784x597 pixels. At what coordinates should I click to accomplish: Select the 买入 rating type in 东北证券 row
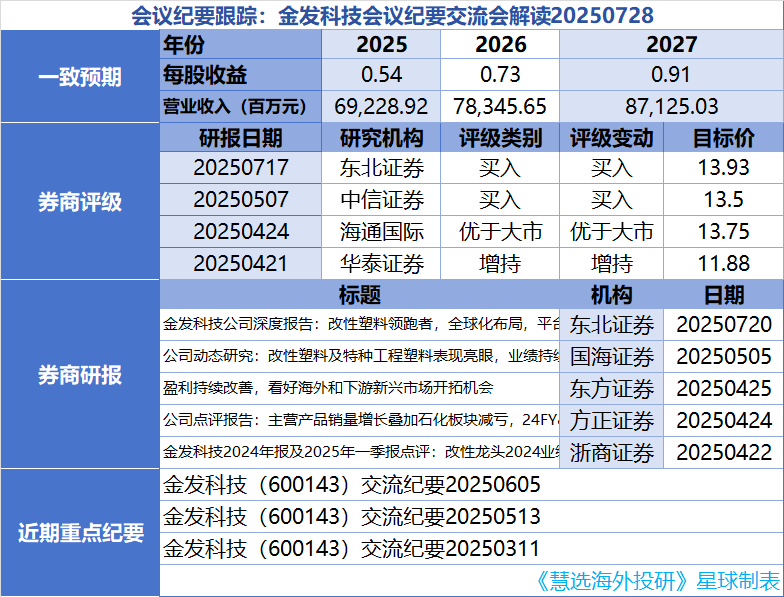500,168
